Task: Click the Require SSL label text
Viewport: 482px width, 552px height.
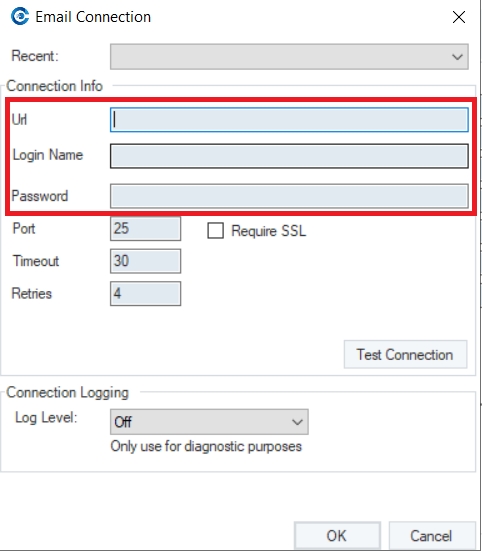Action: point(268,231)
